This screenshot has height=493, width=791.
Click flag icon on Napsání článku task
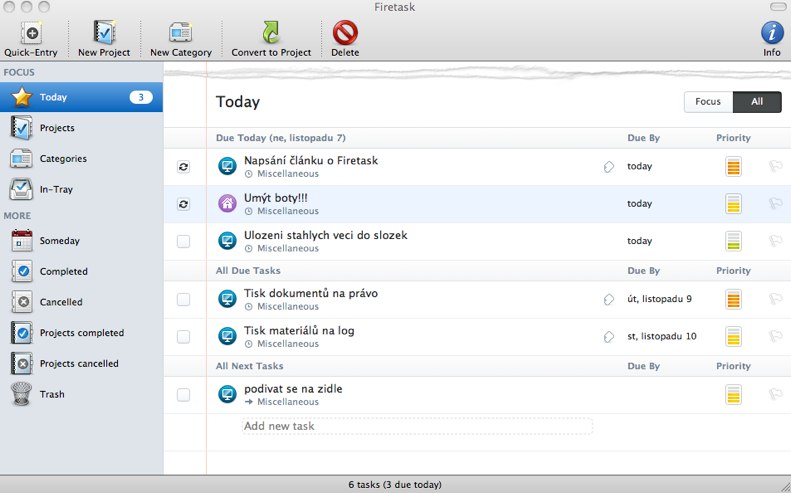click(x=775, y=167)
